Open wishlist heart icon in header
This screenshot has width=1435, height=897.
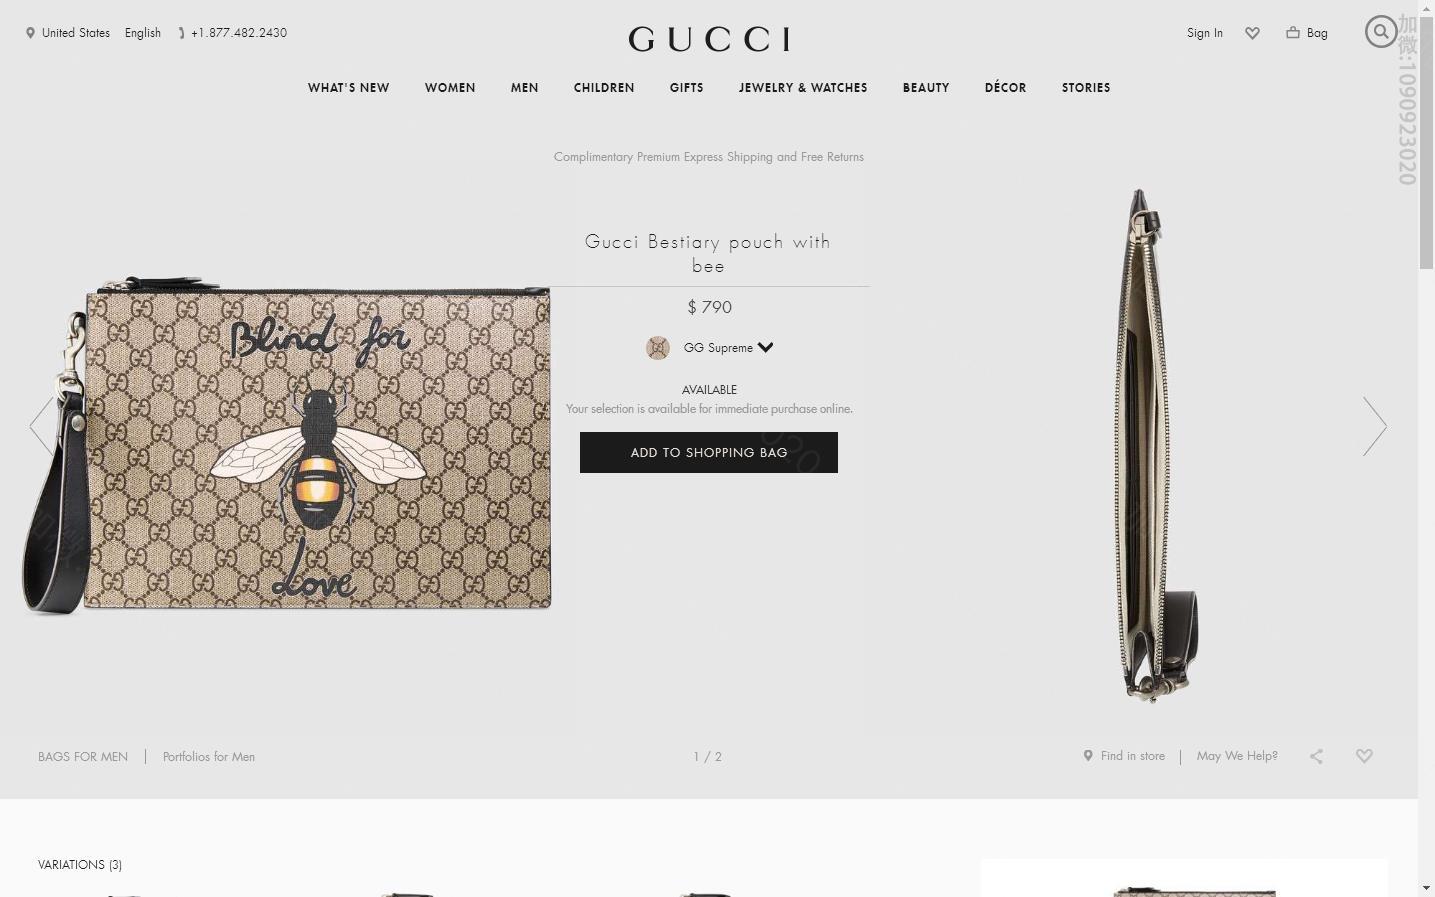coord(1252,33)
